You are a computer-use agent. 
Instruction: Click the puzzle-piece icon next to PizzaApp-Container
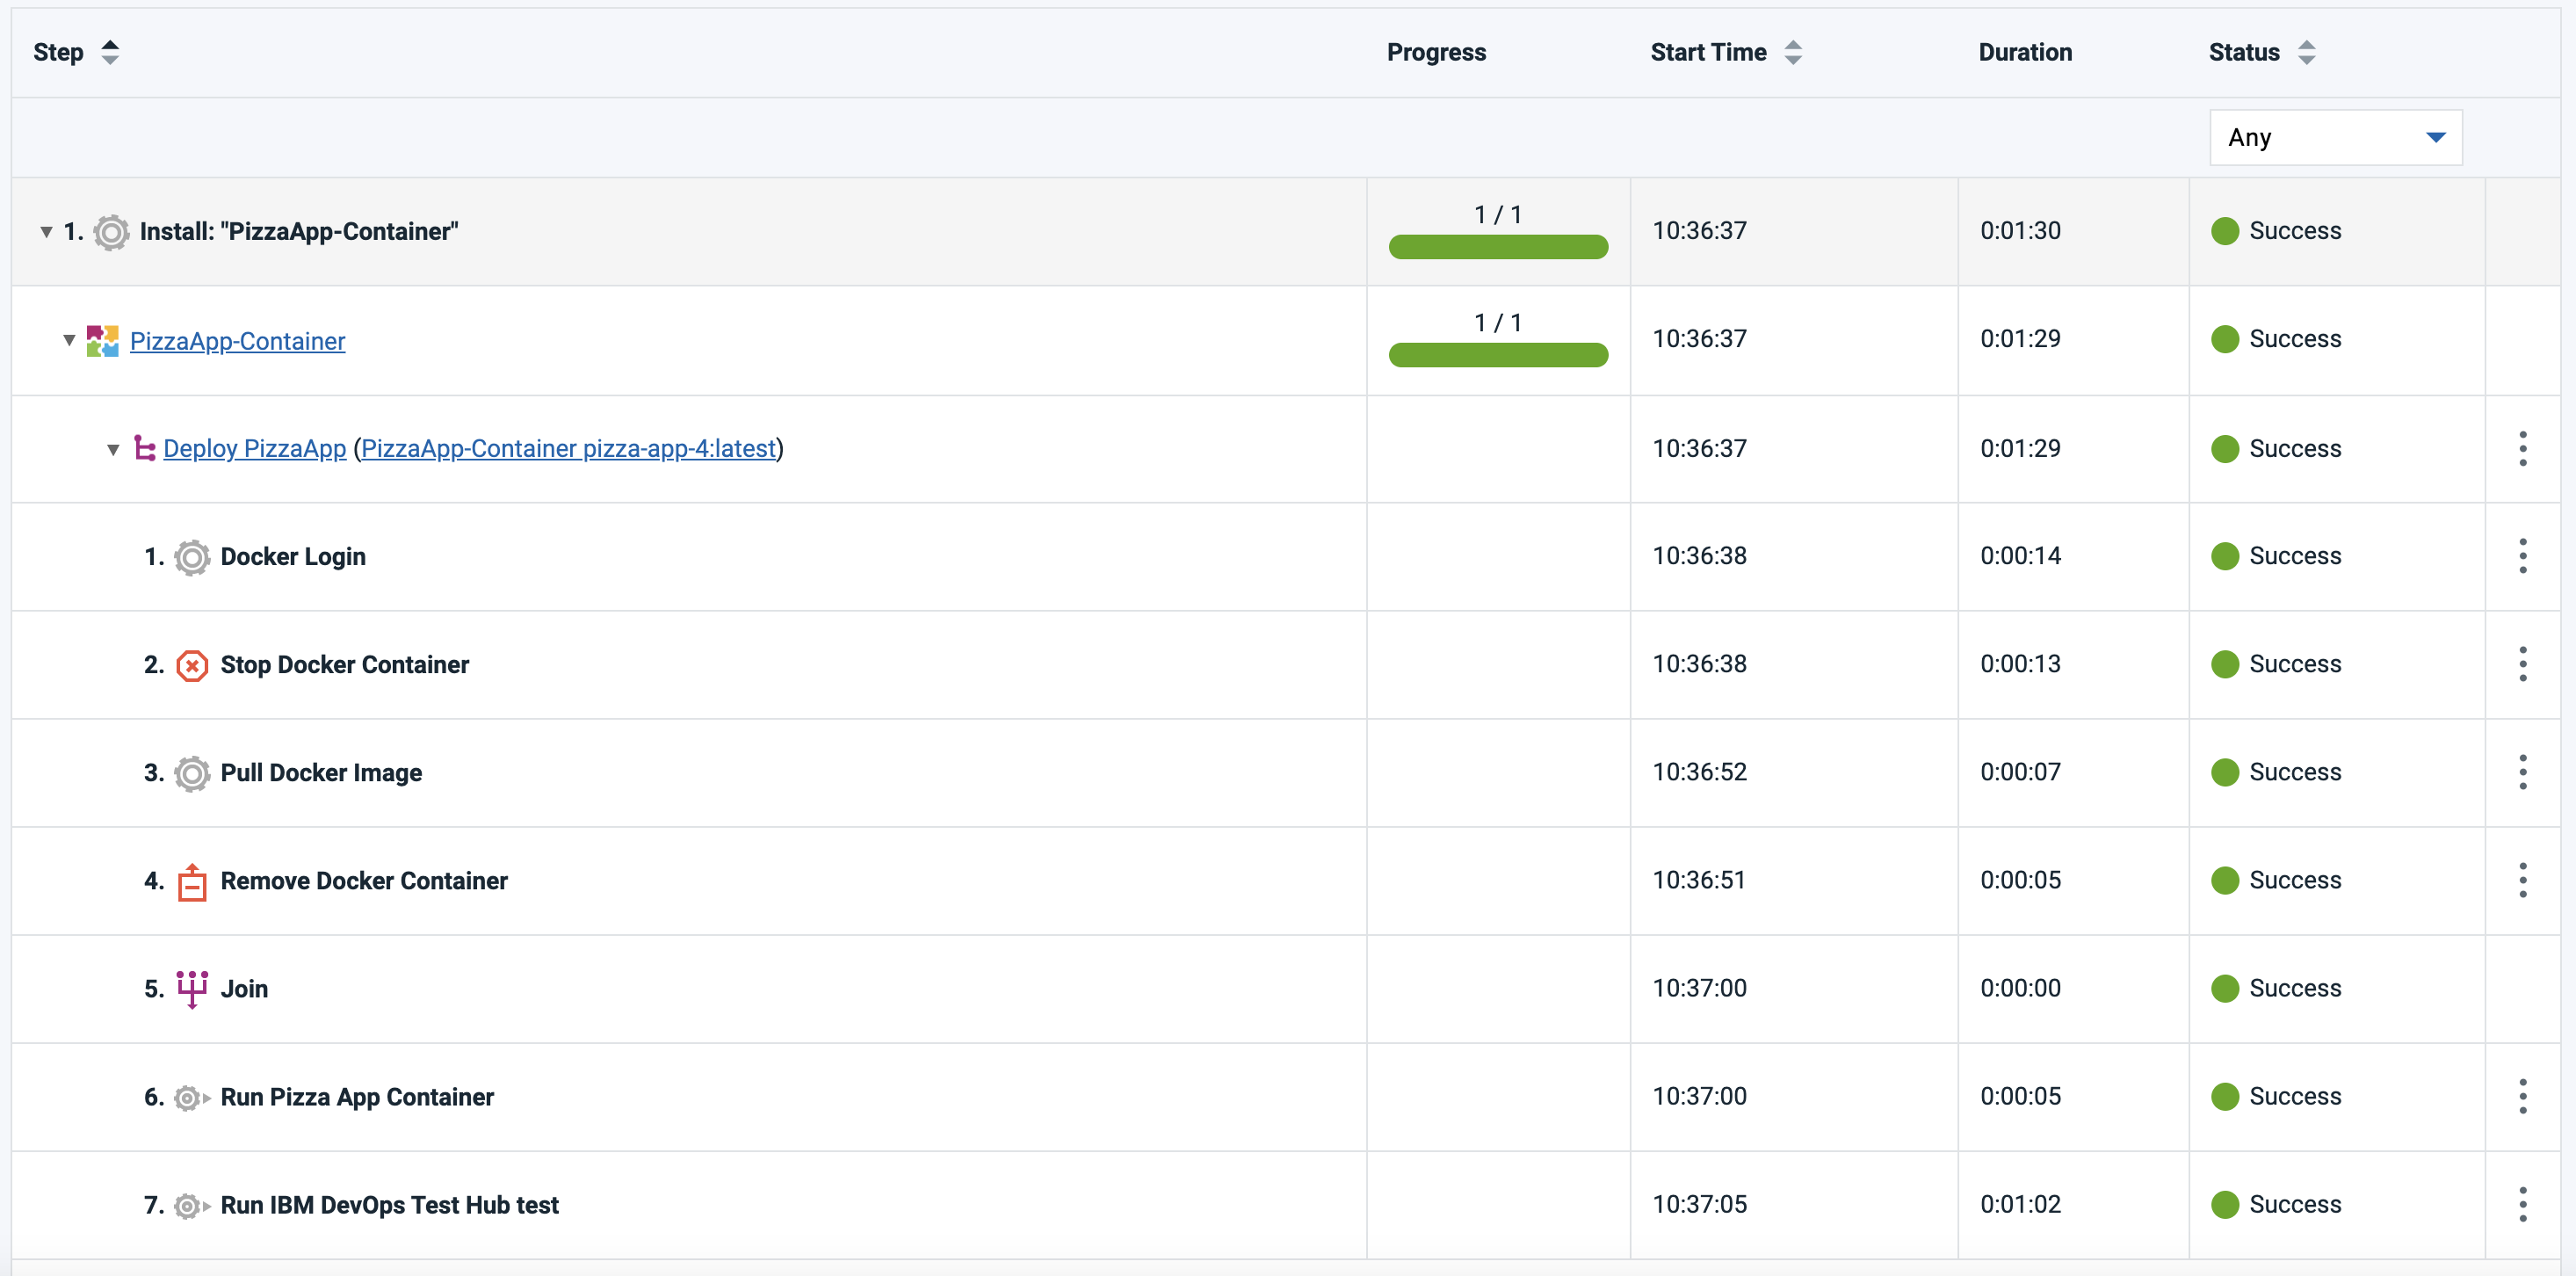coord(102,341)
